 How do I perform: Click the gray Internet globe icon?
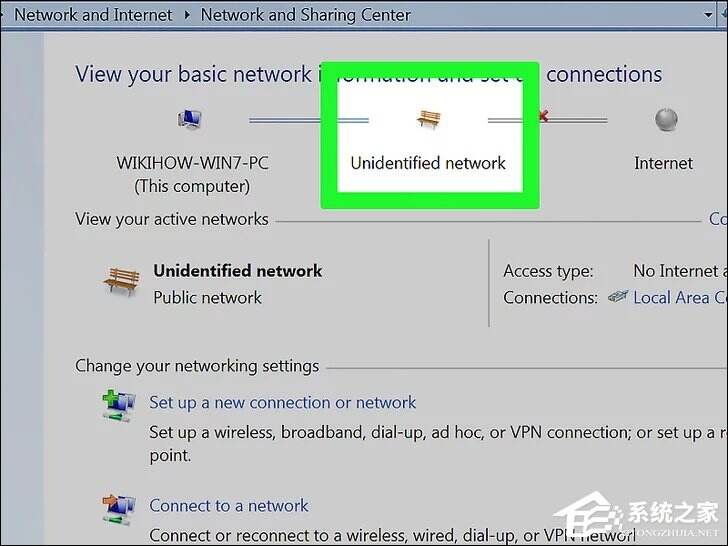(x=666, y=119)
